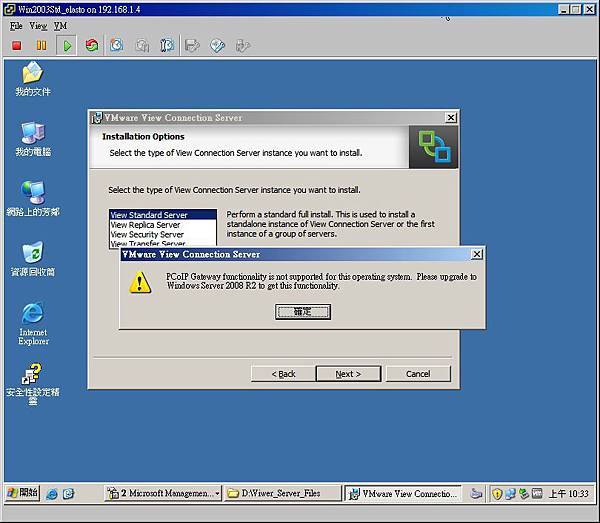Select View Replica Server list item
Image resolution: width=600 pixels, height=523 pixels.
pyautogui.click(x=163, y=225)
